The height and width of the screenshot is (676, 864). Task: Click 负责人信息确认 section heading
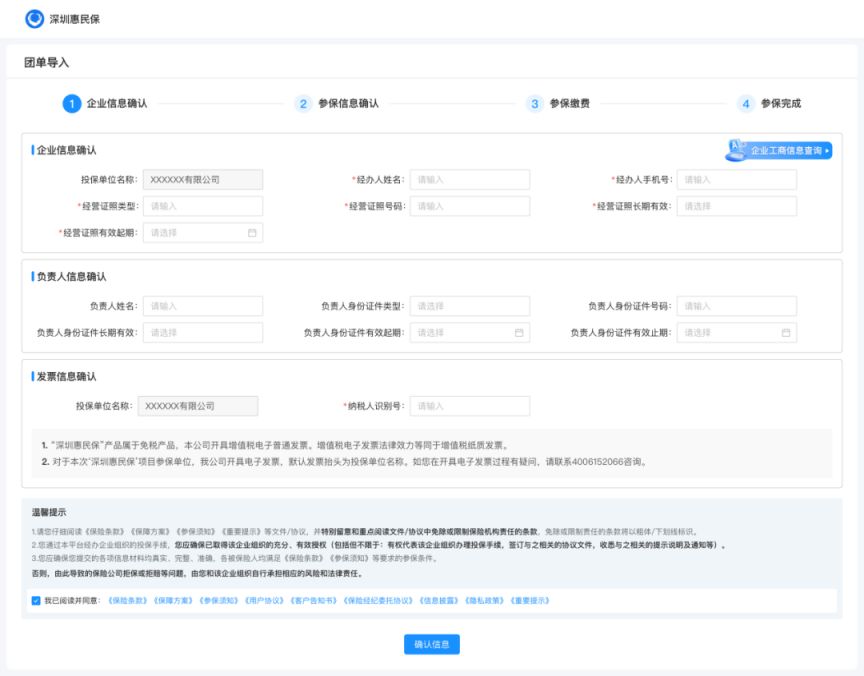coord(71,277)
